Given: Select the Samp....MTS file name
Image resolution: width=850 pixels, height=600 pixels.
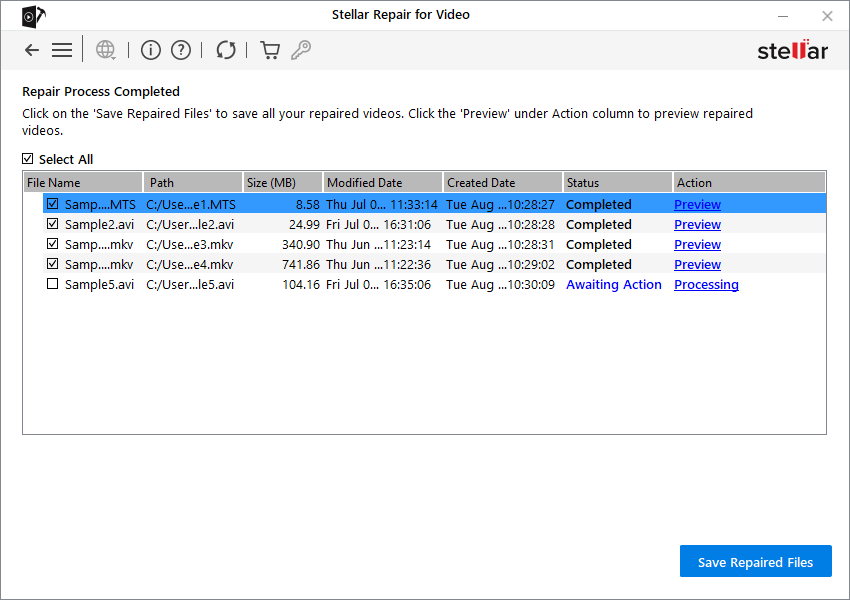Looking at the screenshot, I should click(x=100, y=204).
